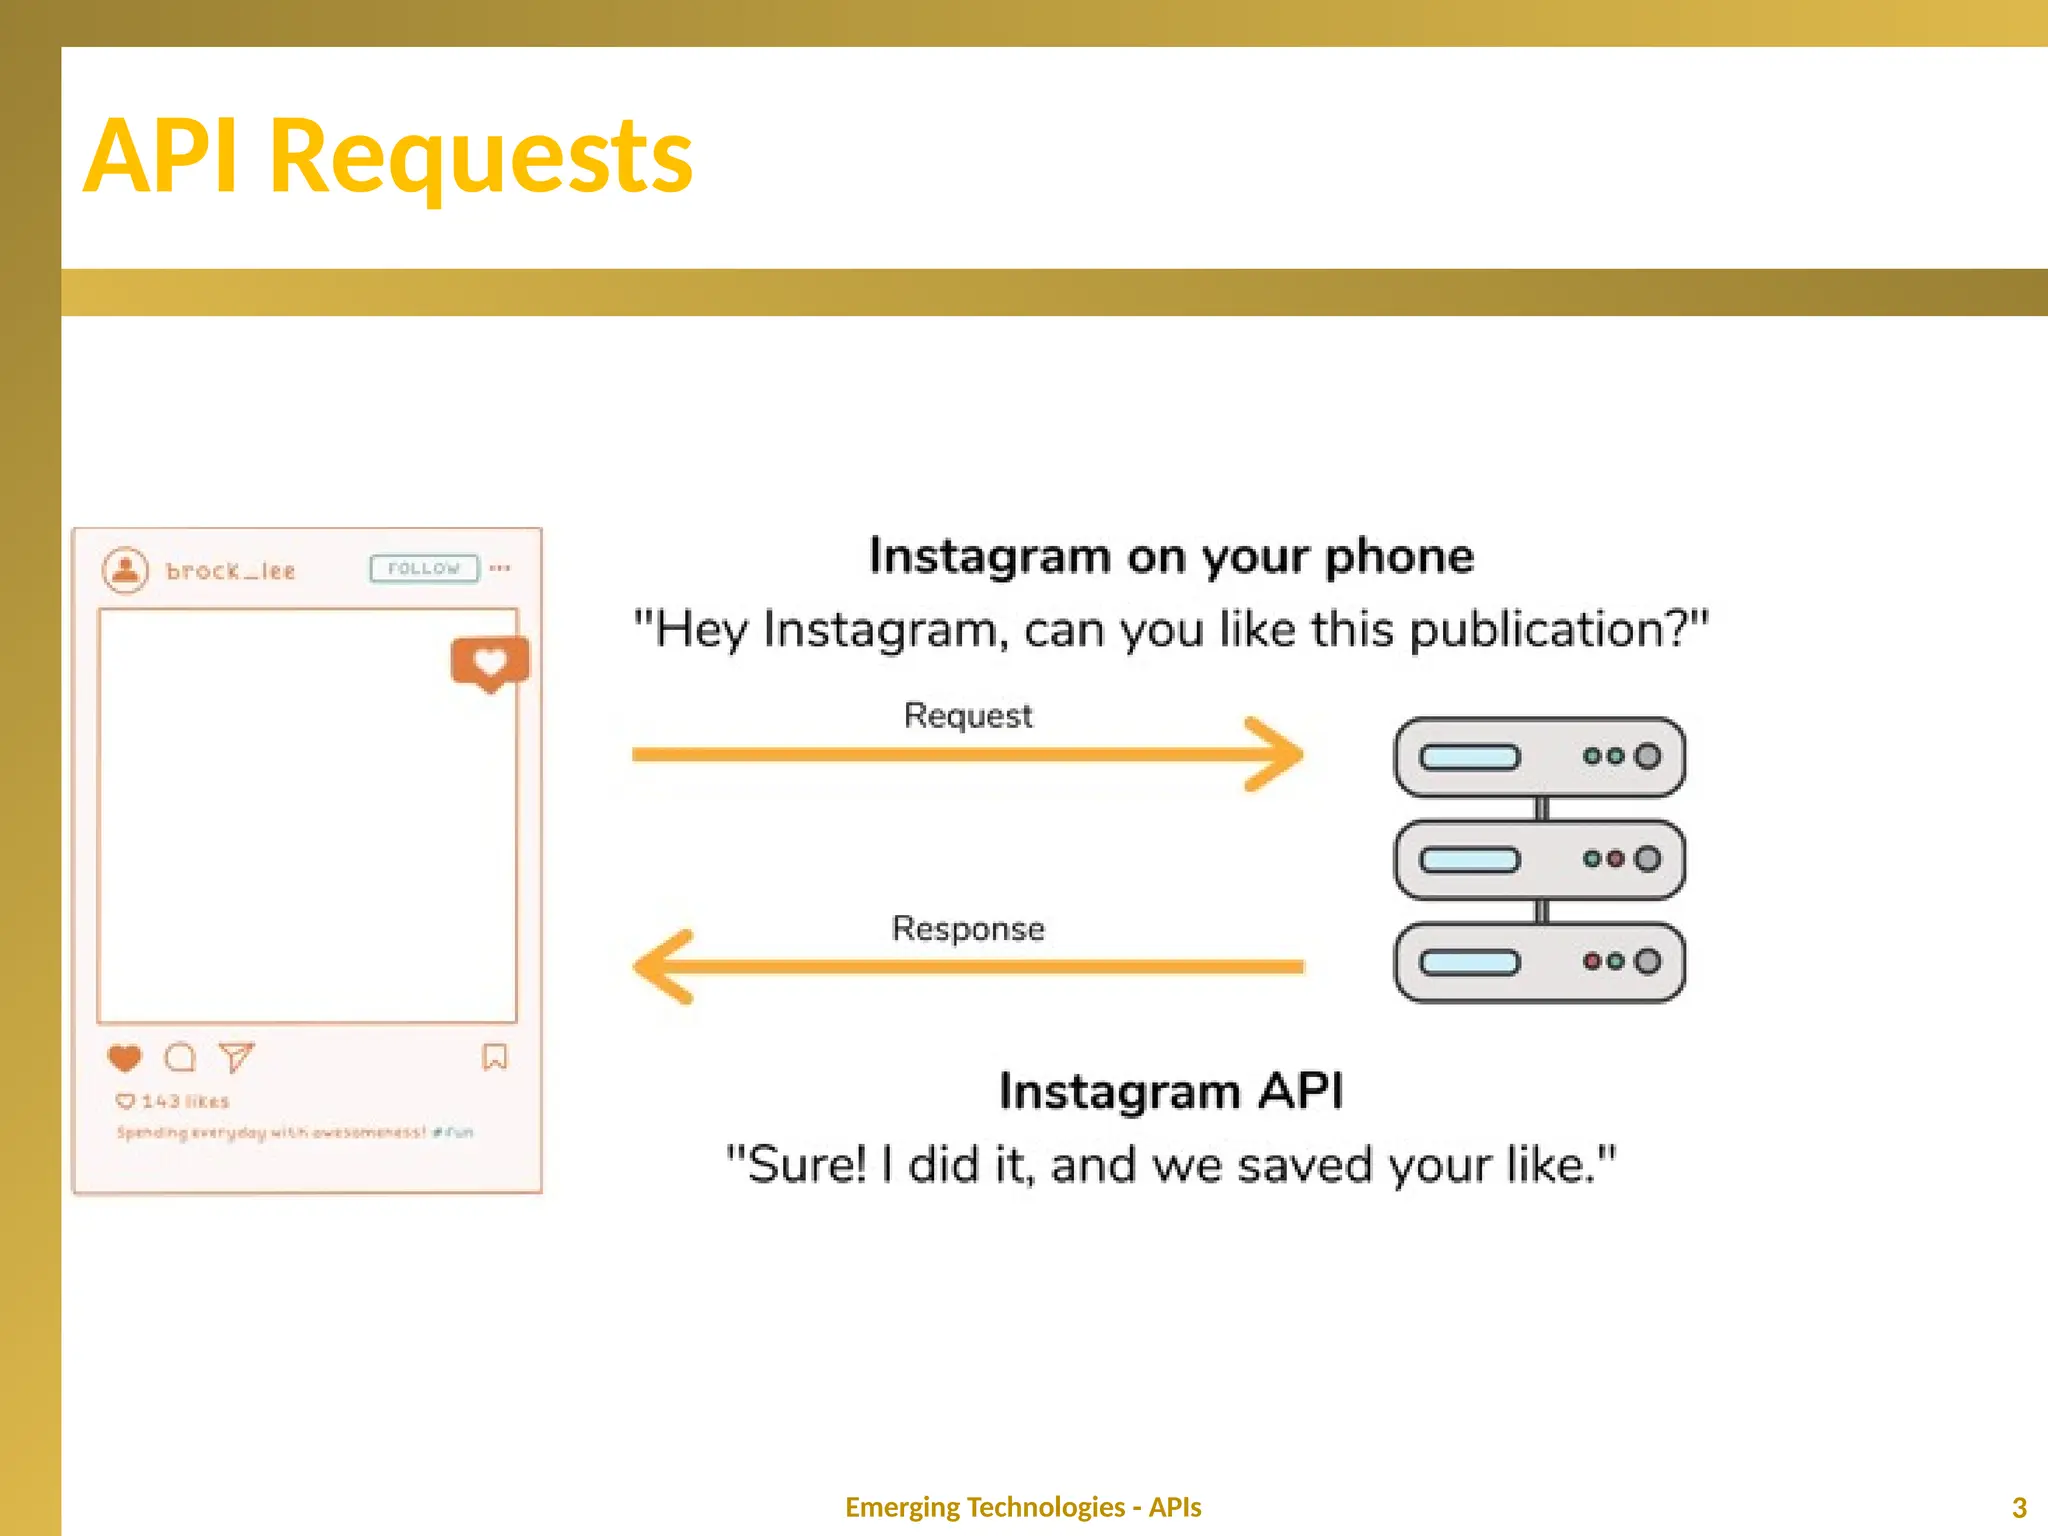The height and width of the screenshot is (1536, 2048).
Task: Click the orange Response arrow head
Action: tap(664, 967)
